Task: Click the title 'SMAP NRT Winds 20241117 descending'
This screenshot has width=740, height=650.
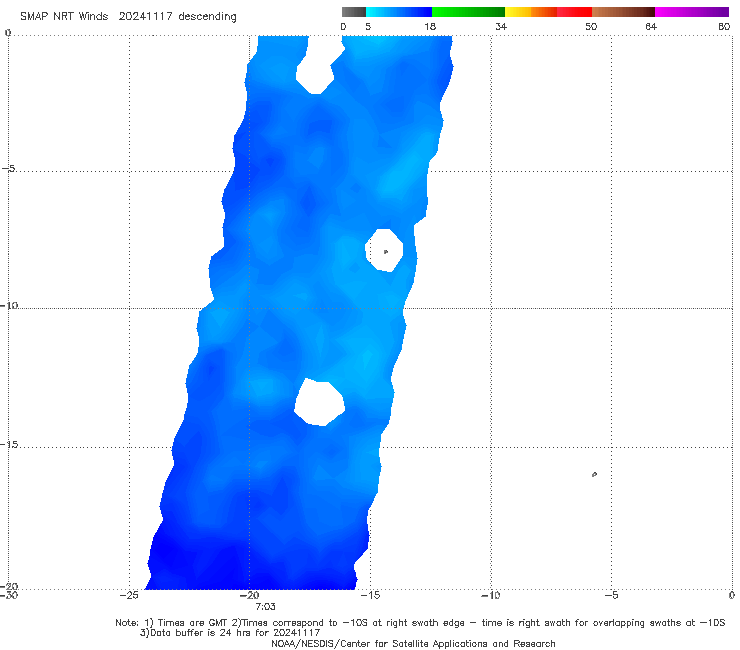Action: point(128,16)
